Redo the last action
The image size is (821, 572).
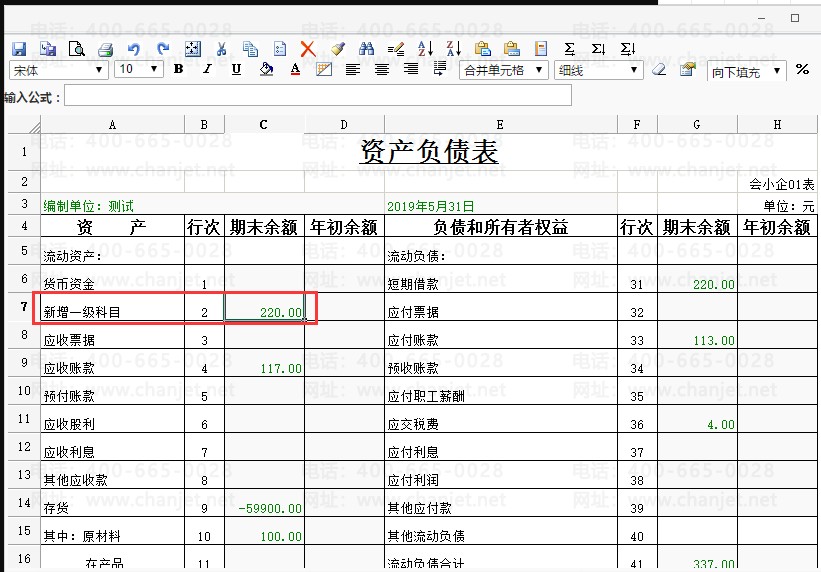point(163,49)
